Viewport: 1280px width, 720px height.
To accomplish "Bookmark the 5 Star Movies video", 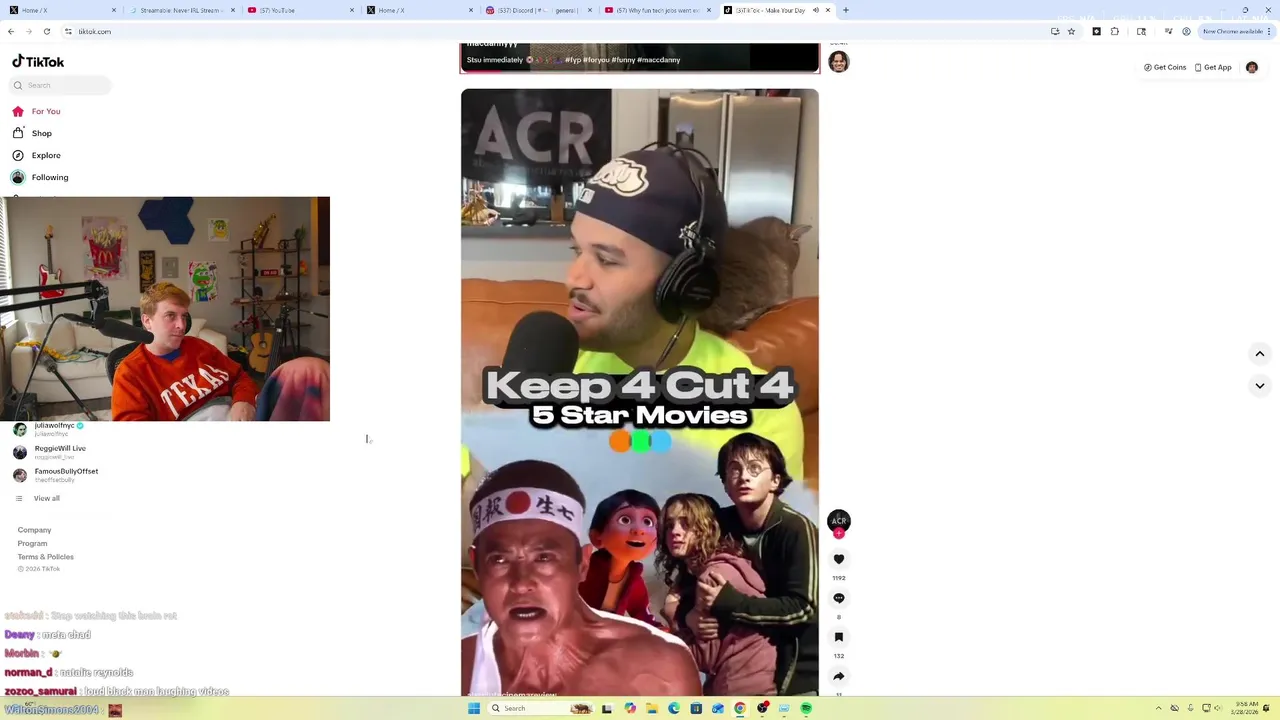I will 839,637.
